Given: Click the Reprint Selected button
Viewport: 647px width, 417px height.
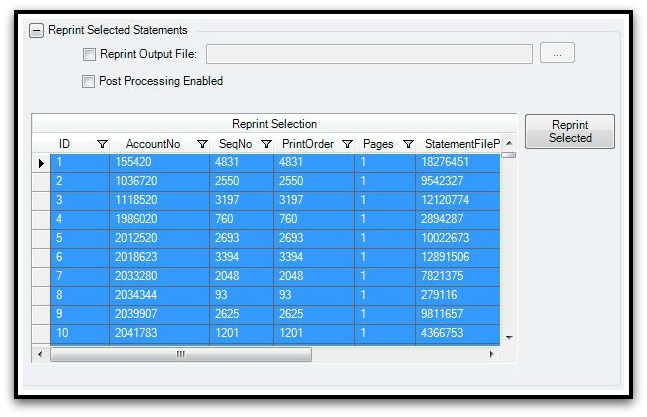Looking at the screenshot, I should (570, 131).
